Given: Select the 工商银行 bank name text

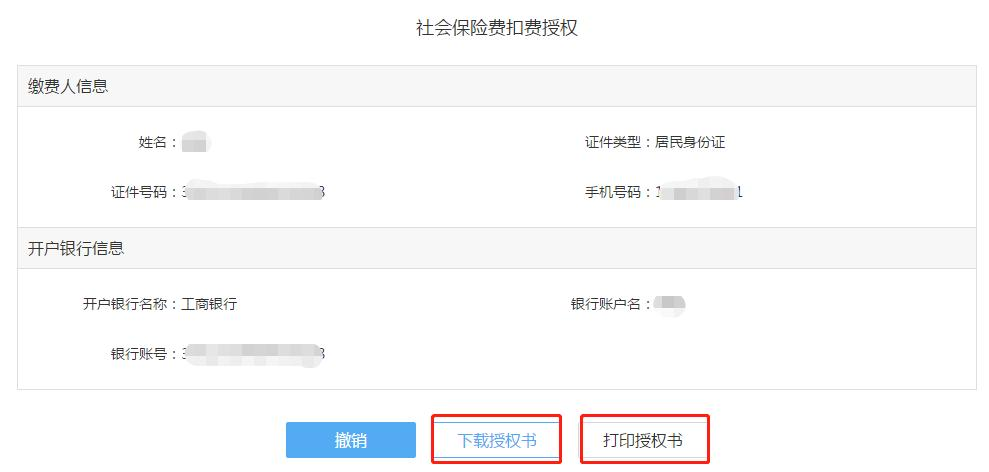Looking at the screenshot, I should point(209,304).
